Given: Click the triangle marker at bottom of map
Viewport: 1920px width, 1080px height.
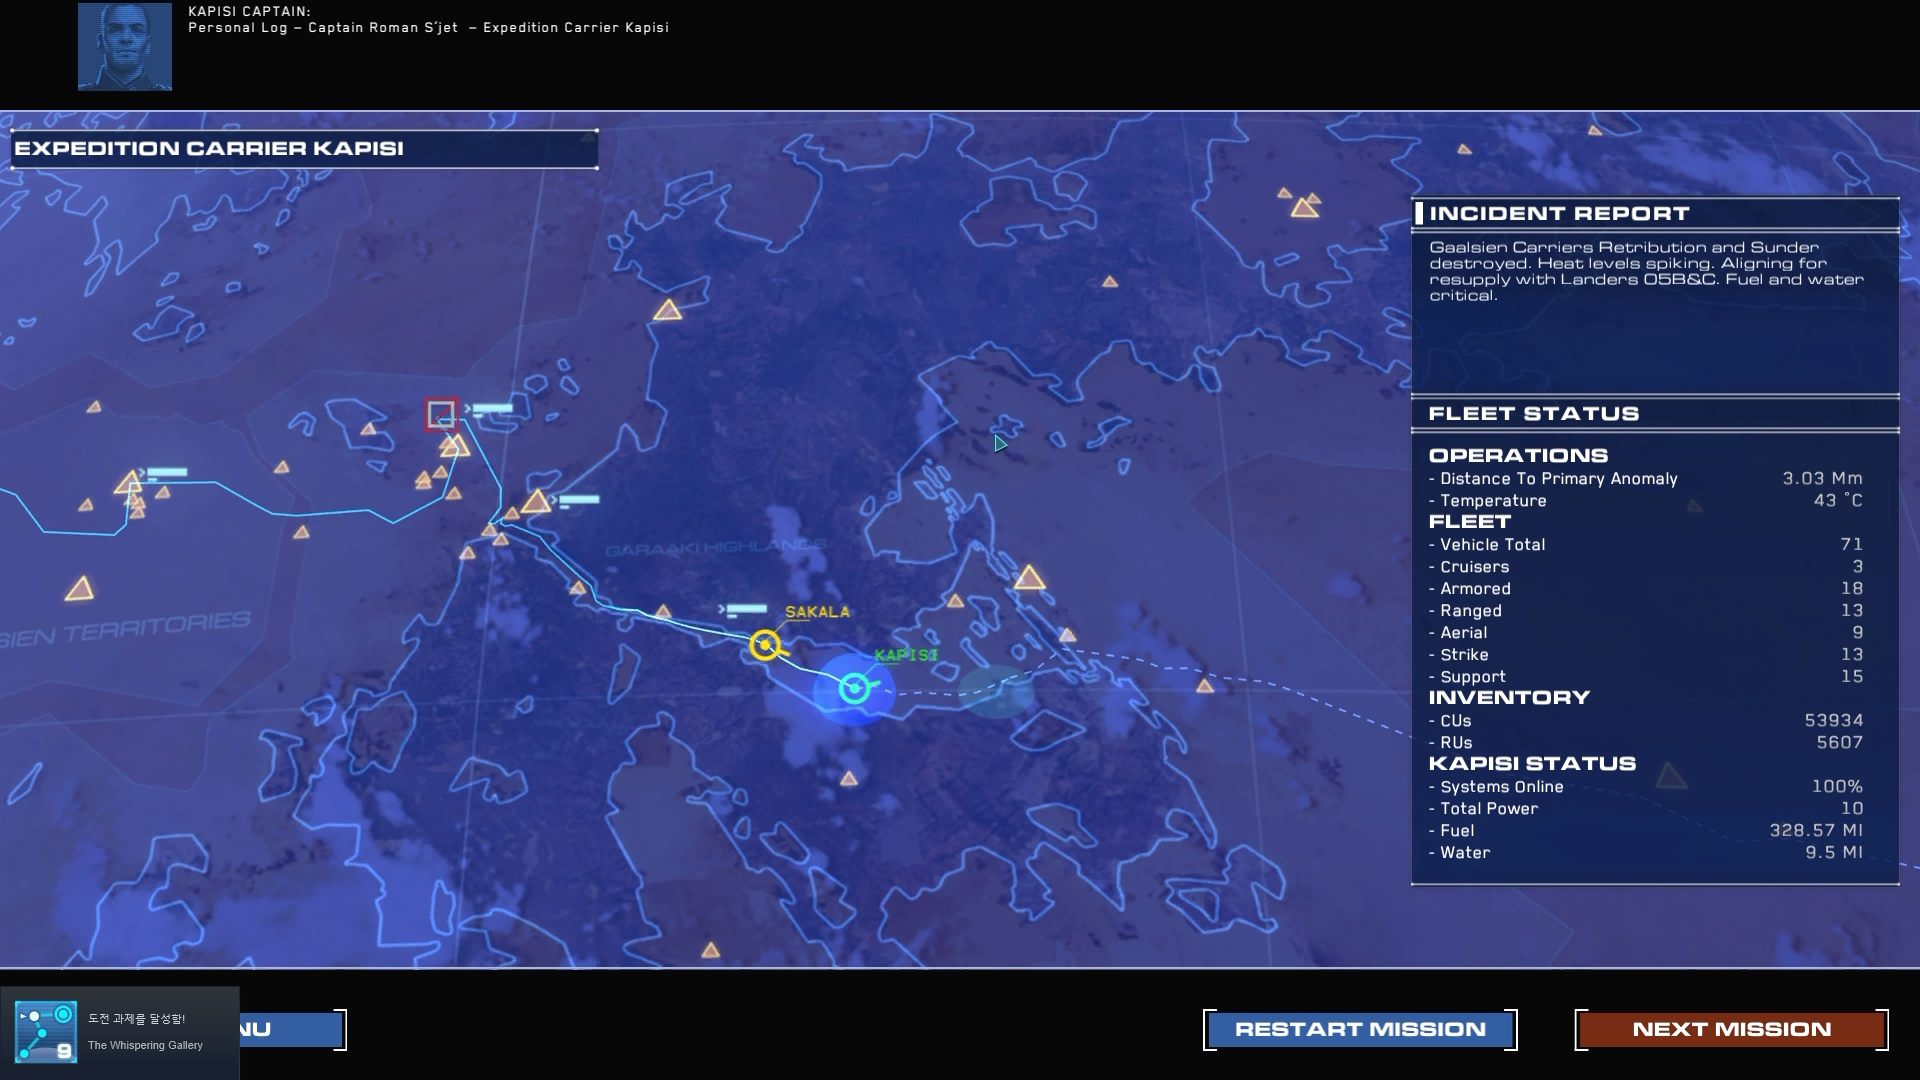Looking at the screenshot, I should click(x=710, y=950).
